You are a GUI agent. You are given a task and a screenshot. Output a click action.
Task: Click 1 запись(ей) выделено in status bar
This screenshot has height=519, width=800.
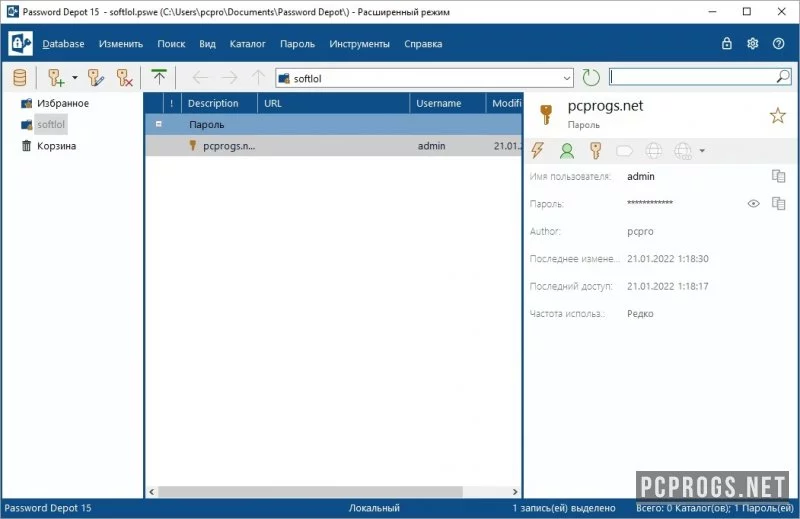(x=564, y=508)
